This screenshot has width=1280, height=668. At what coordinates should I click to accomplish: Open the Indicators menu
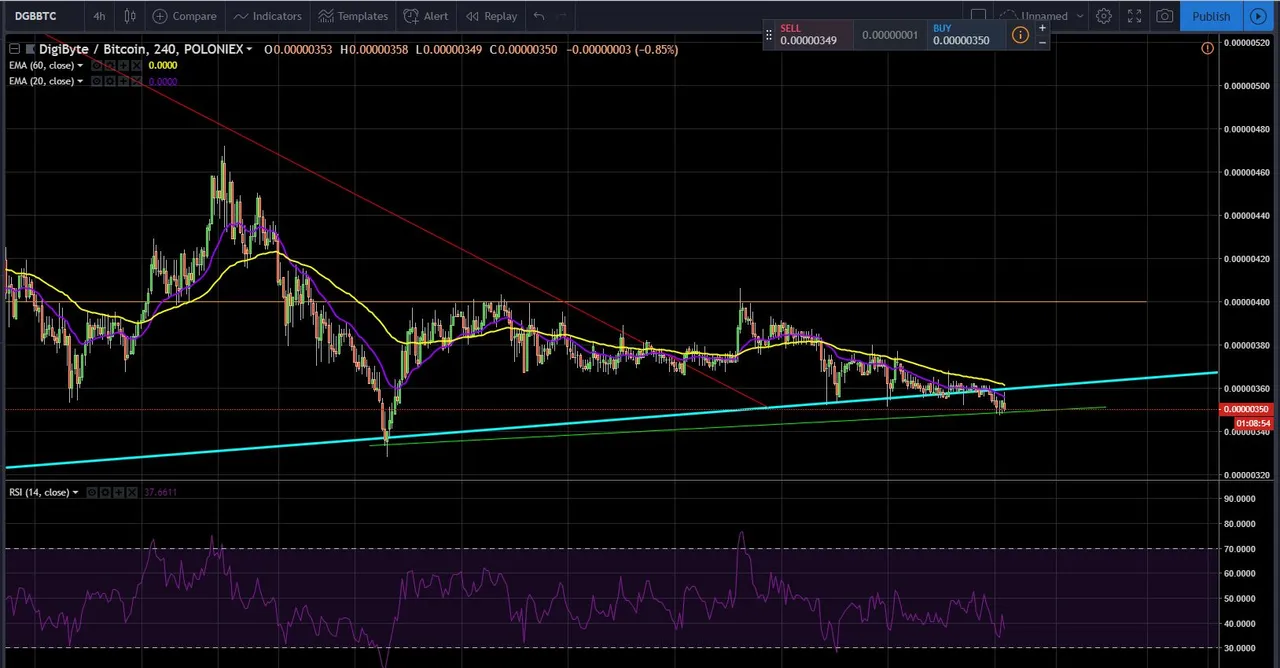tap(266, 16)
